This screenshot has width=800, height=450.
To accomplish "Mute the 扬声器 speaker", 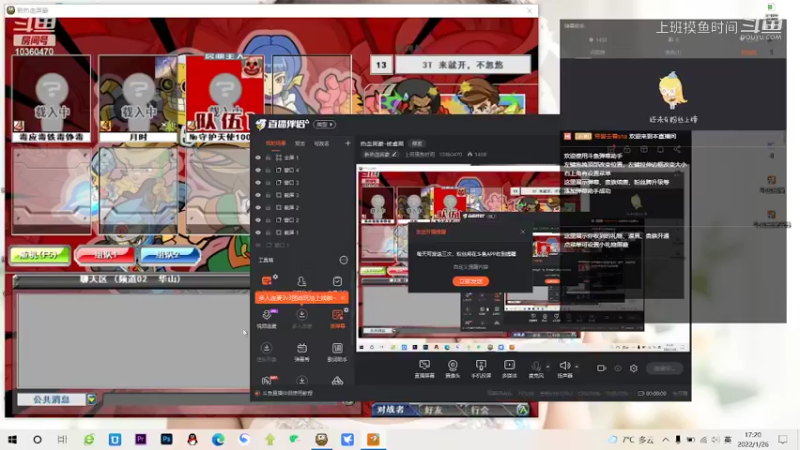I will coord(564,368).
